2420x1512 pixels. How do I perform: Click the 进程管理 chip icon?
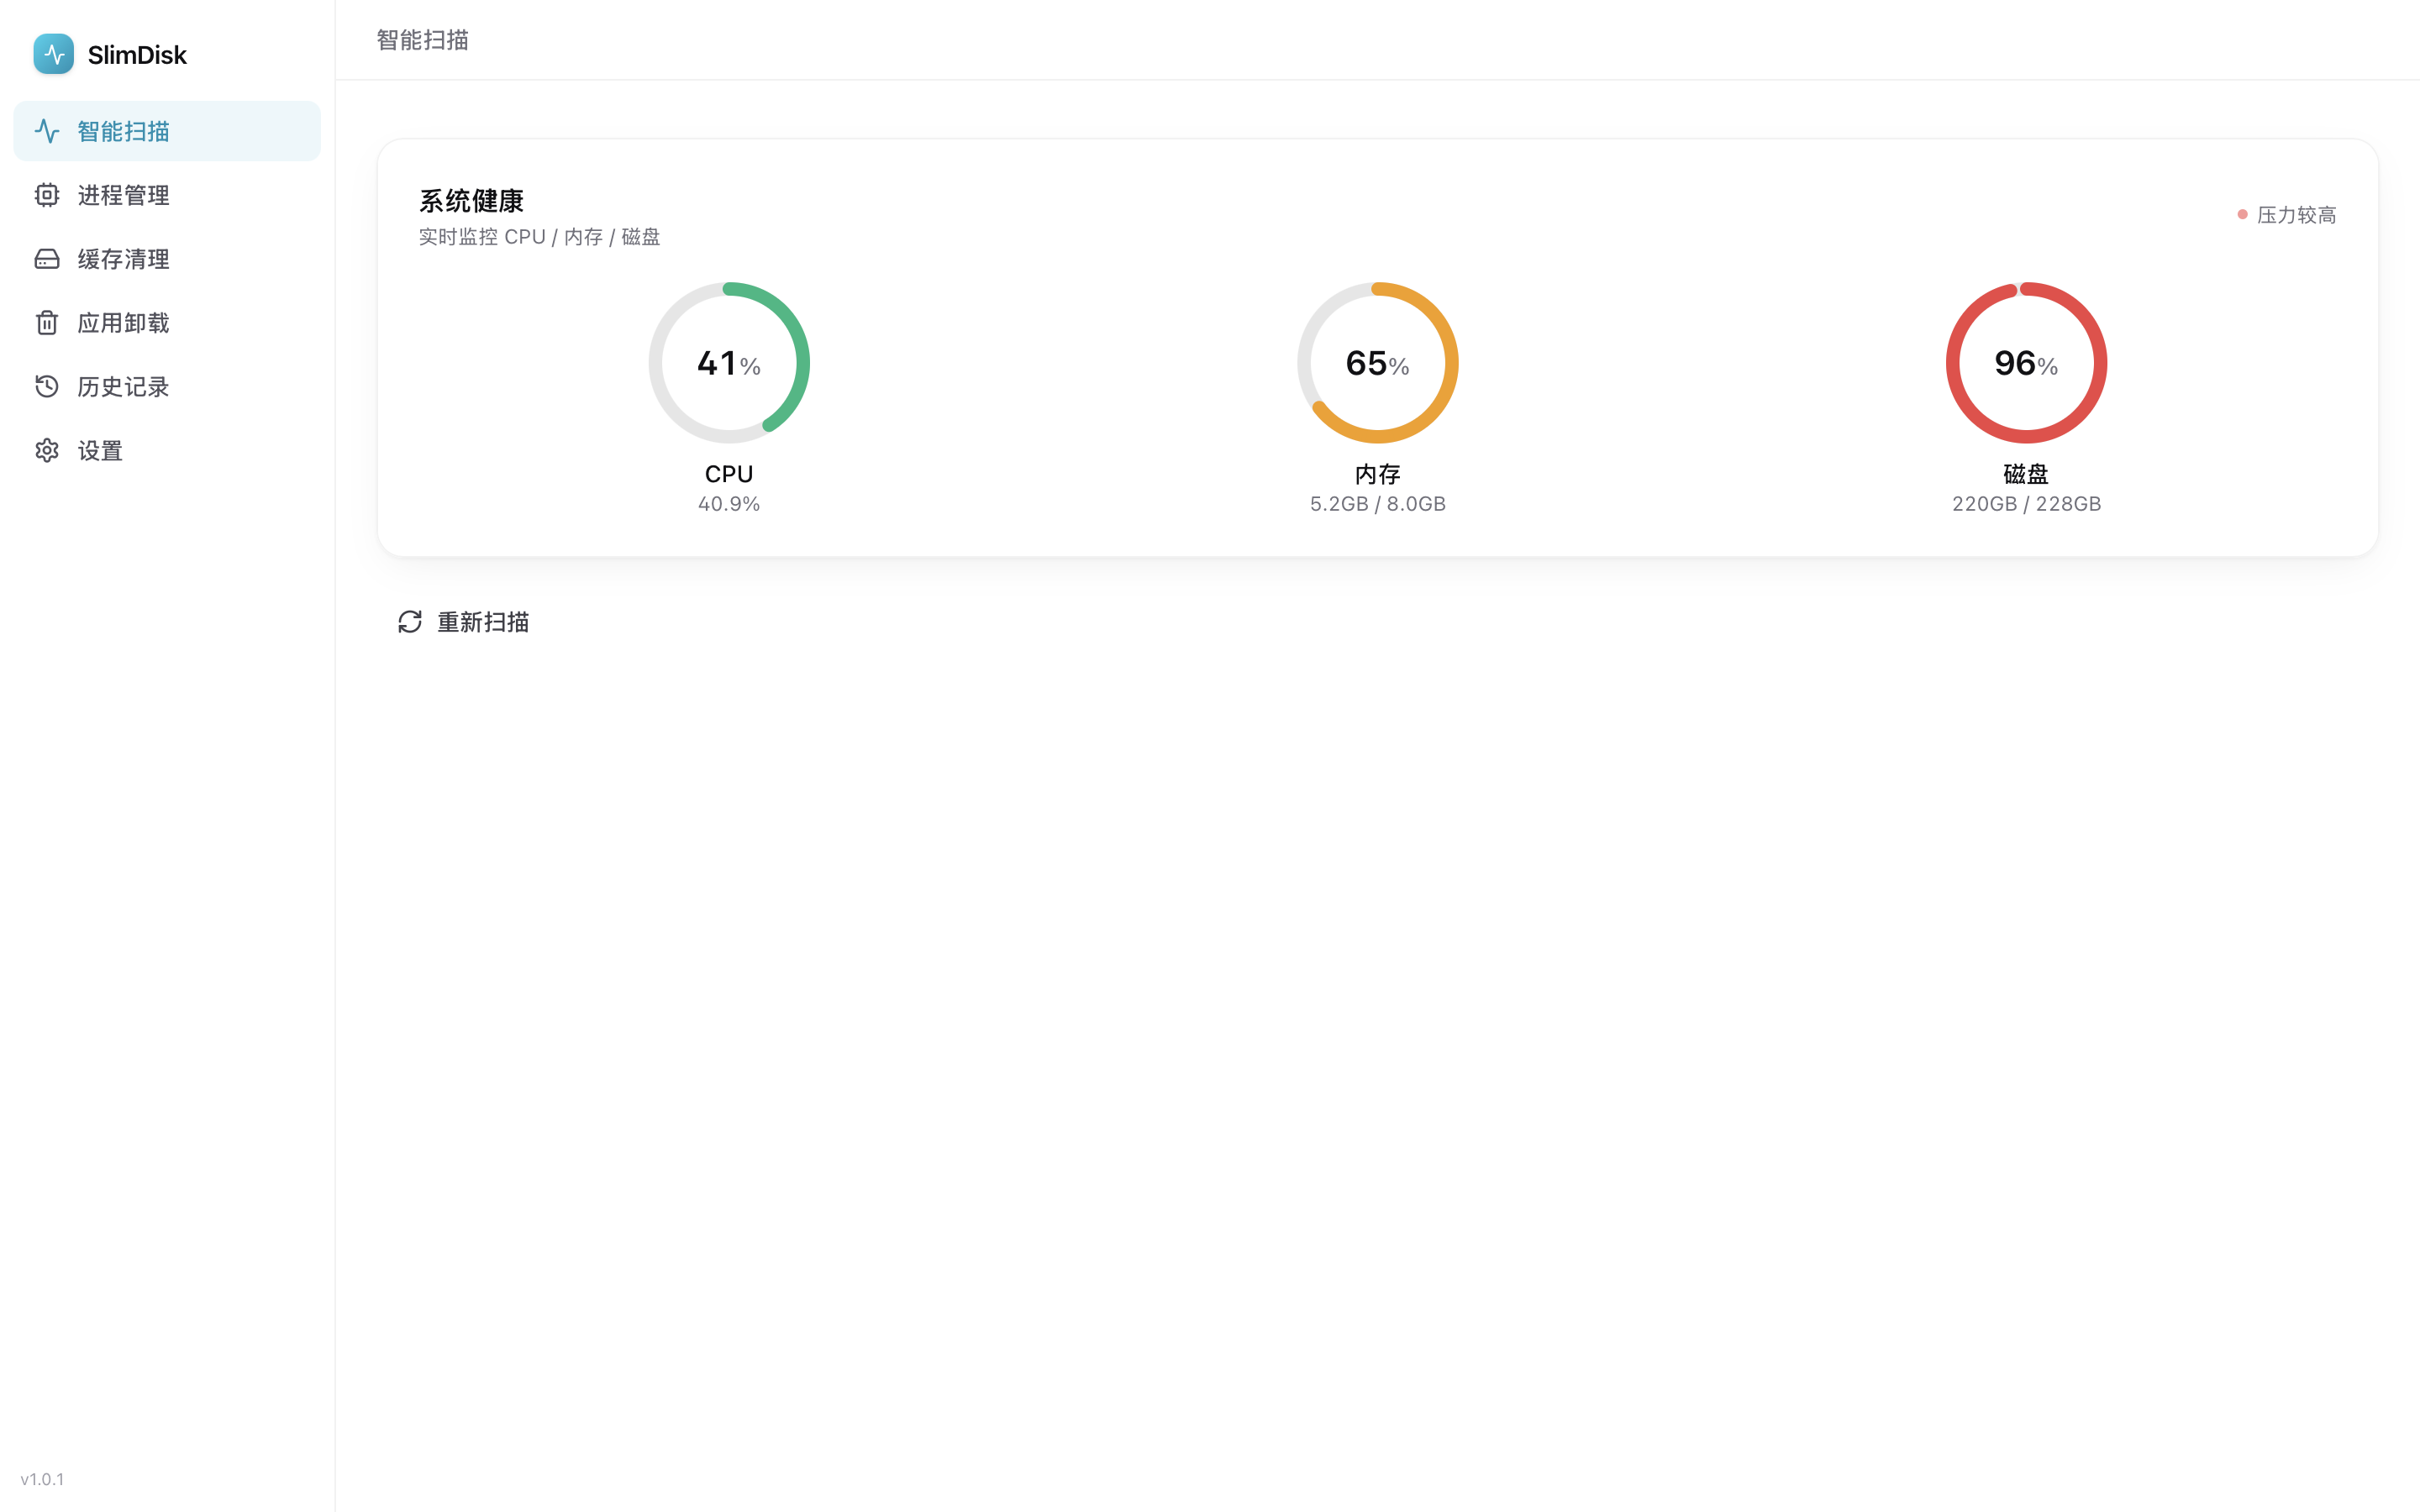47,195
